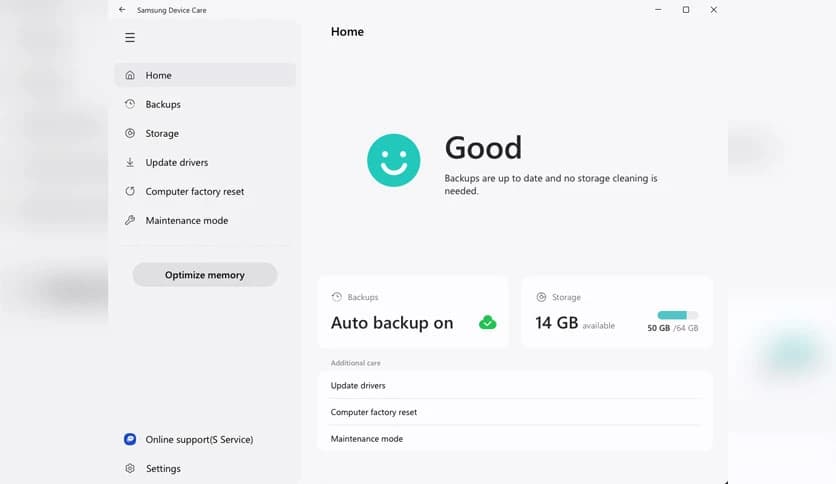Click the back arrow in the title bar

[x=122, y=10]
